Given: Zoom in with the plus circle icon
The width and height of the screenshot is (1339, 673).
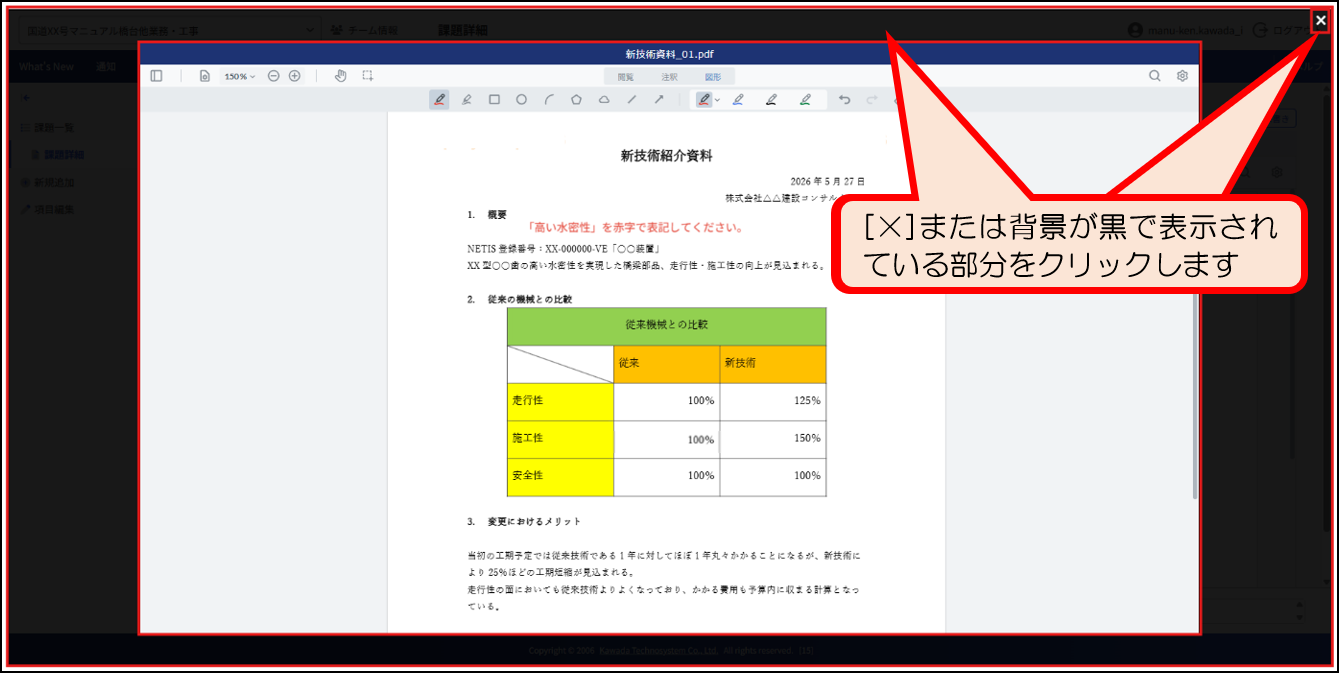Looking at the screenshot, I should pyautogui.click(x=294, y=76).
